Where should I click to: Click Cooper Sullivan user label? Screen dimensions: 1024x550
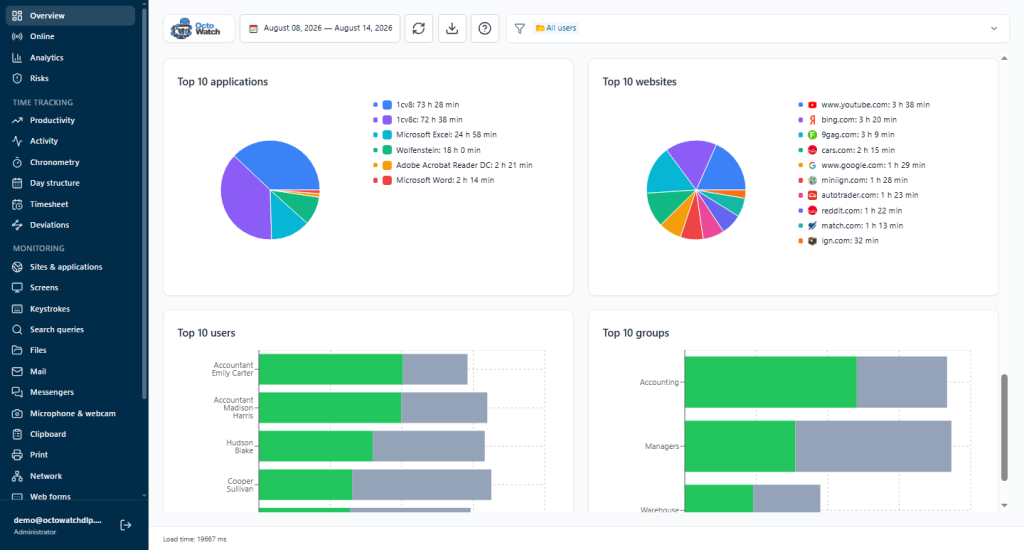240,485
